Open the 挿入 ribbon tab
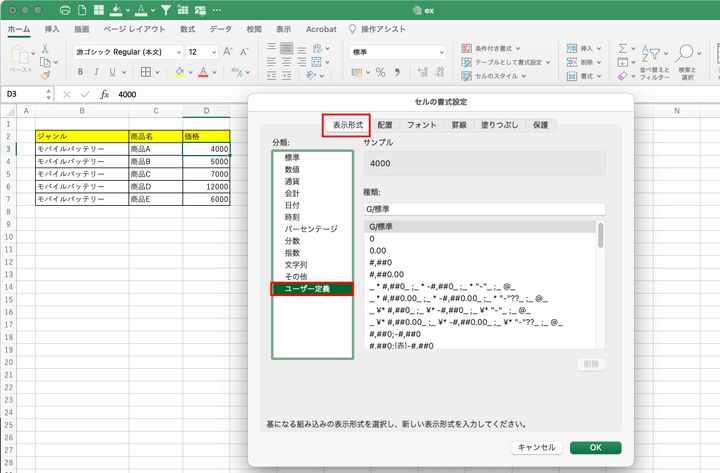Screen dimensions: 720x473 tap(52, 30)
